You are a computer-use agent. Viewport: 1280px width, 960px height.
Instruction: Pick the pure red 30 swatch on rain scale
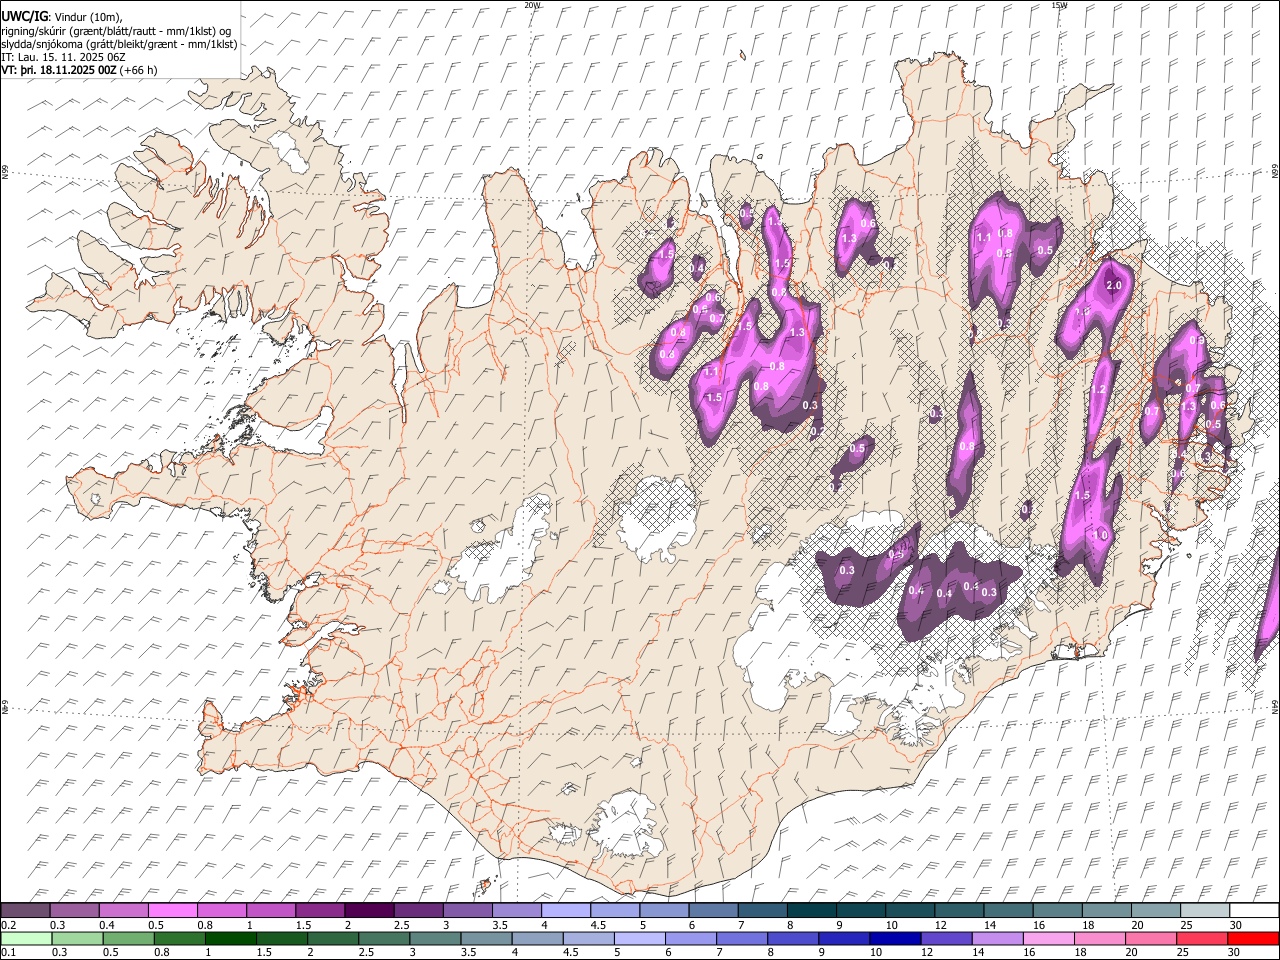[1253, 938]
